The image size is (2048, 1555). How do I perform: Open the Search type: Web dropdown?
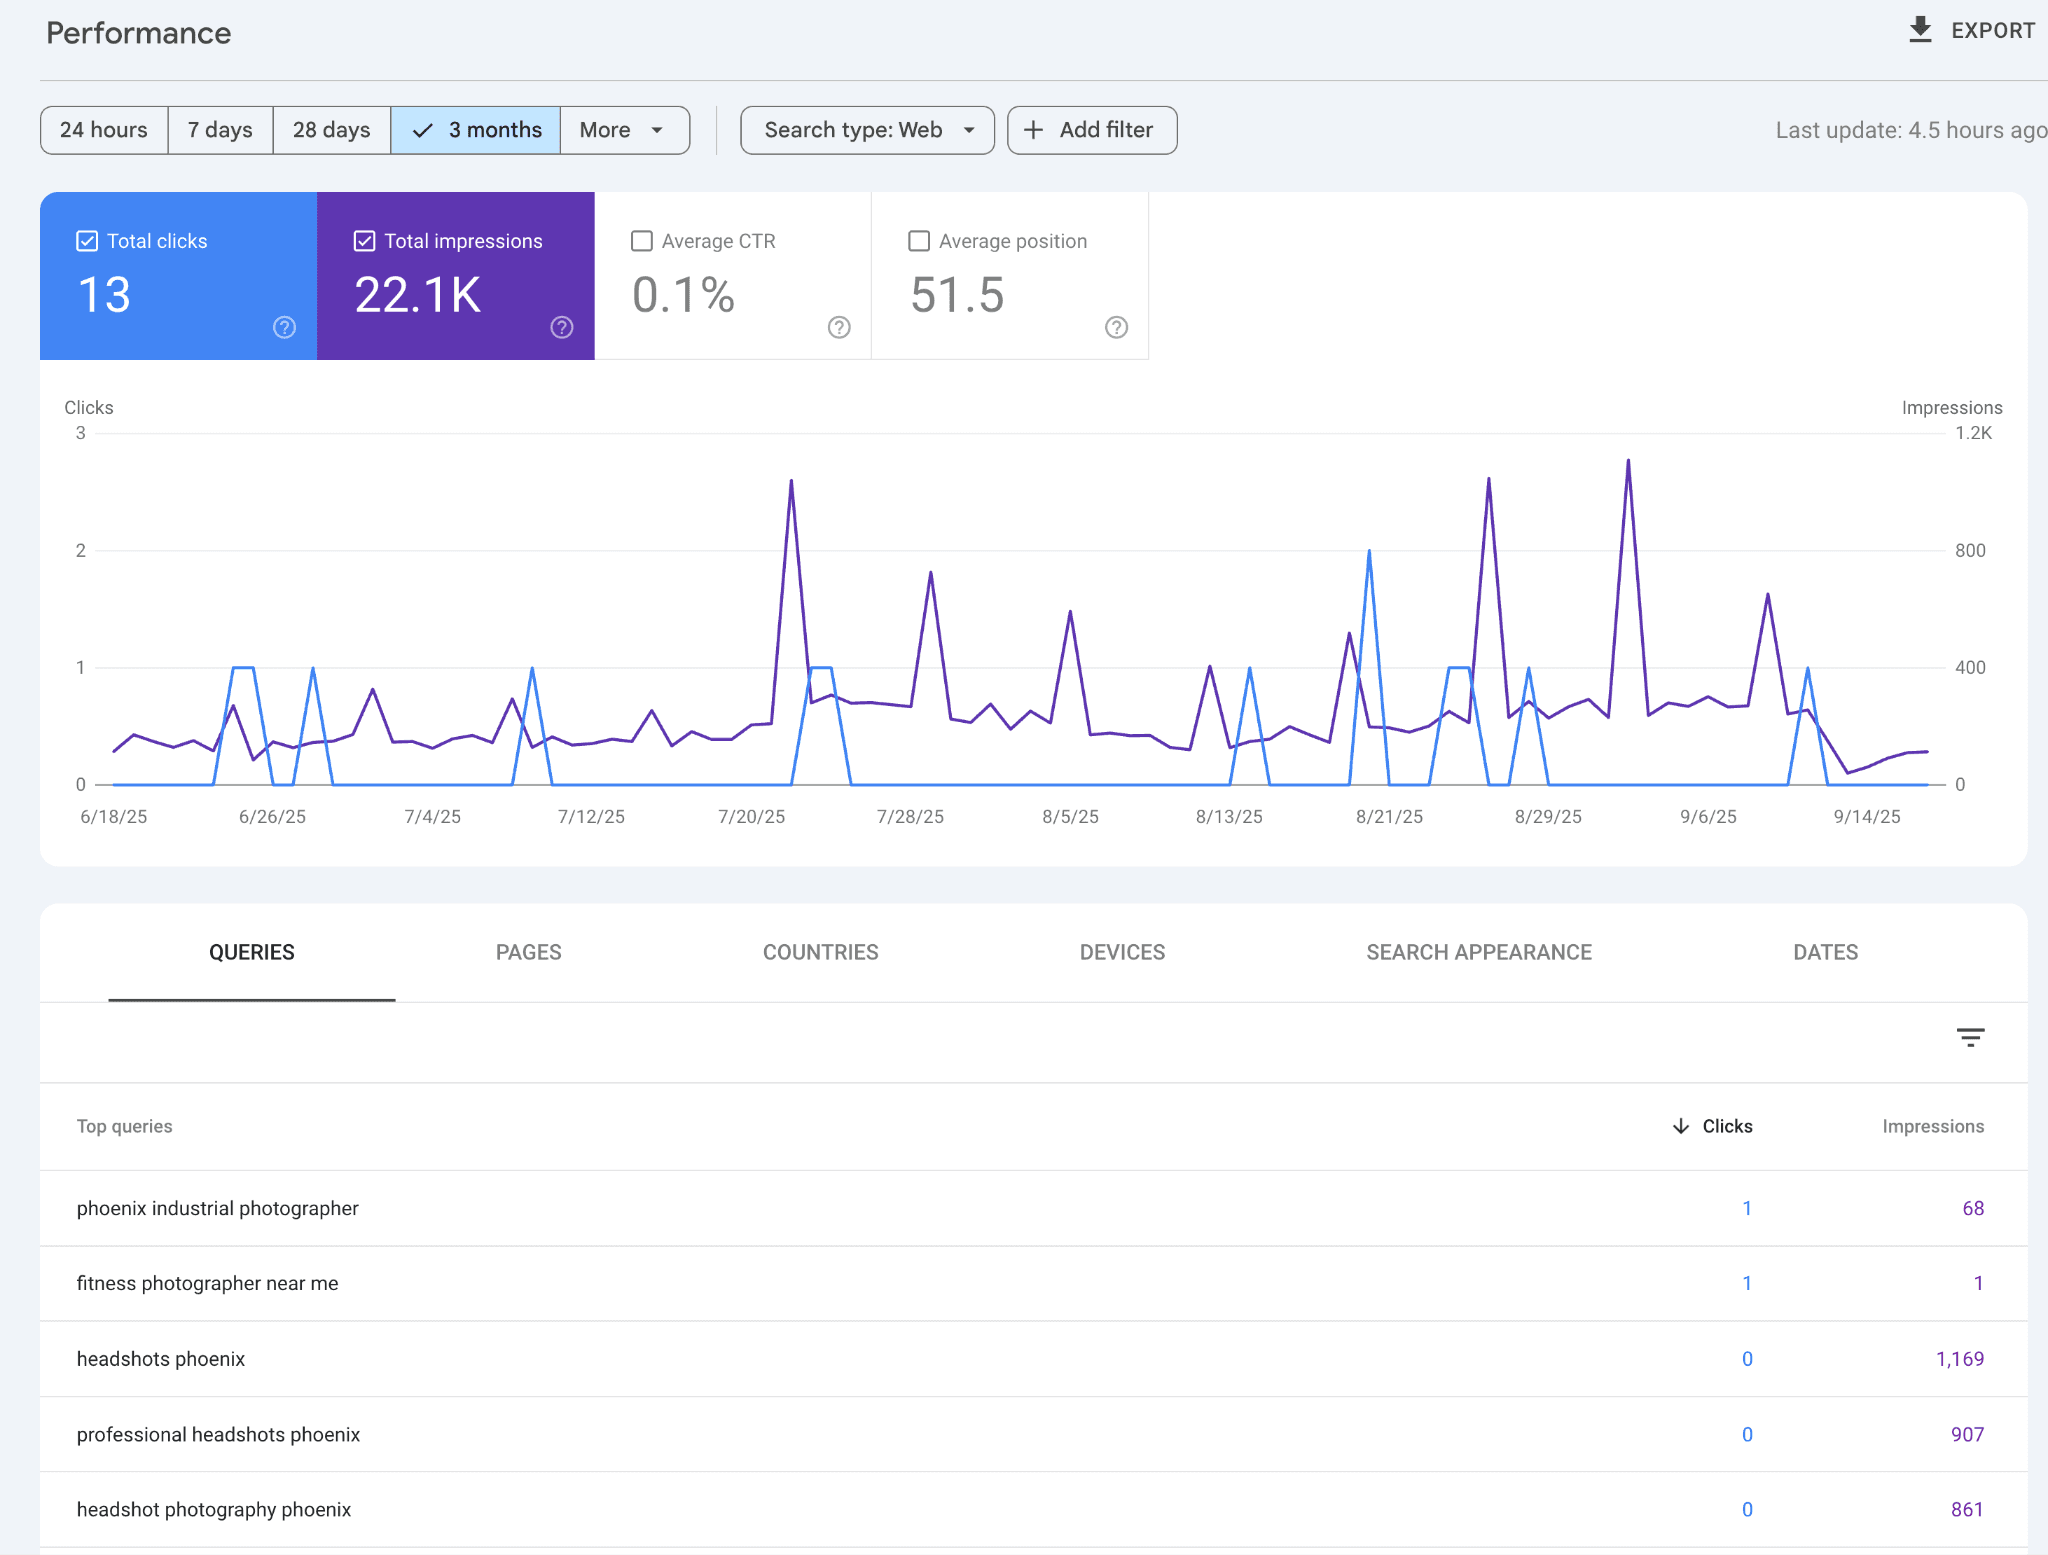pyautogui.click(x=866, y=130)
